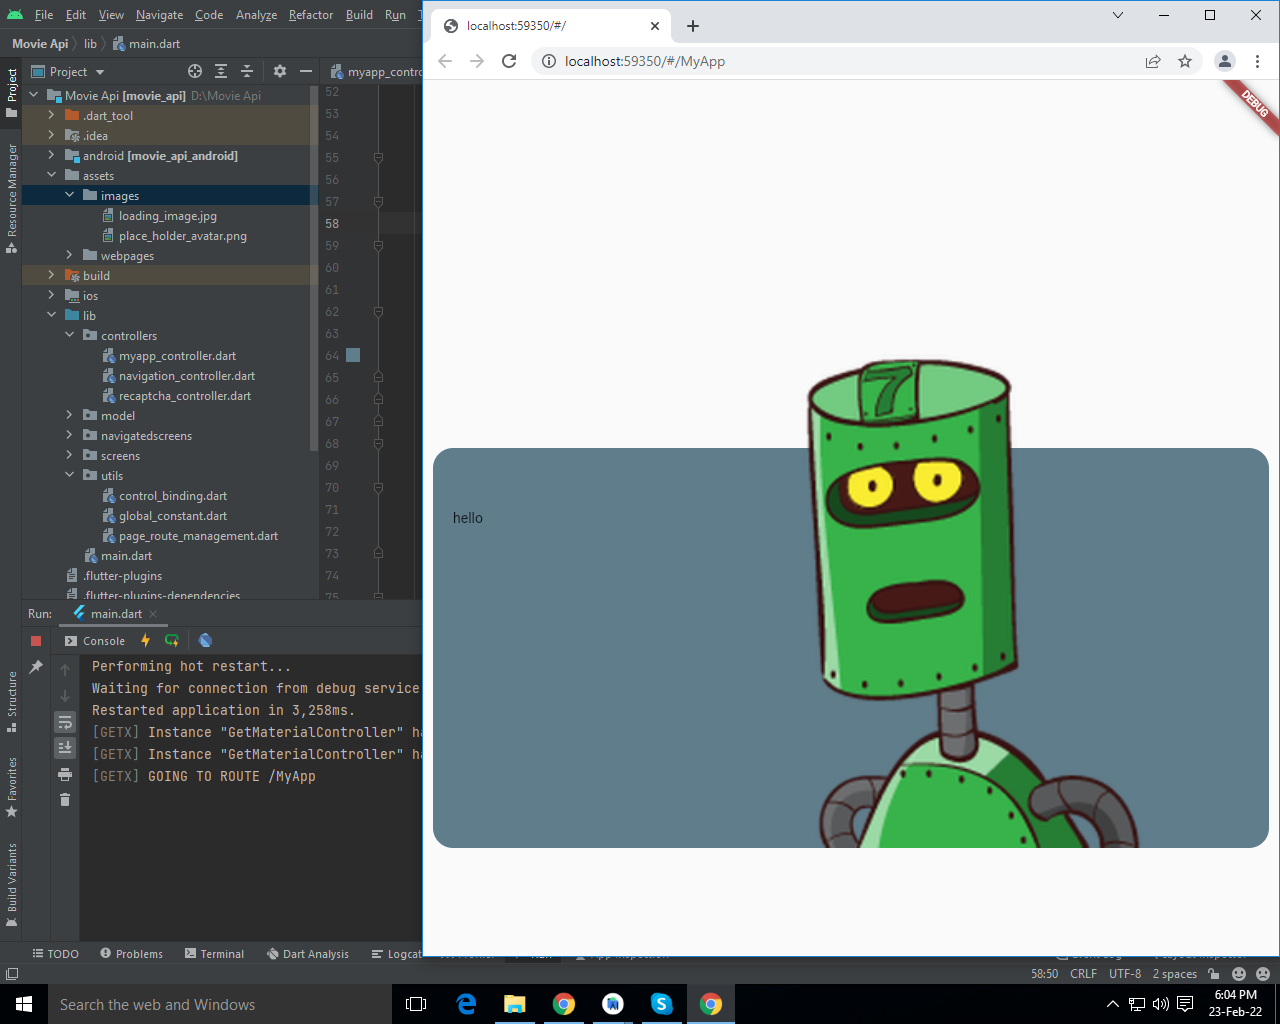This screenshot has height=1024, width=1280.
Task: Toggle soft-wrap in the console
Action: (65, 722)
